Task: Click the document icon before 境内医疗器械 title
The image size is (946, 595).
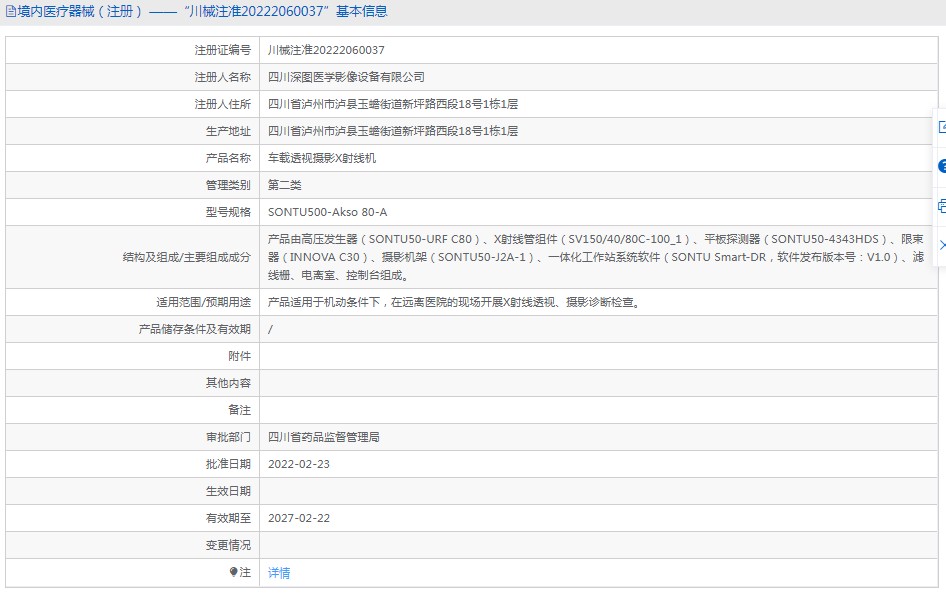Action: (11, 11)
